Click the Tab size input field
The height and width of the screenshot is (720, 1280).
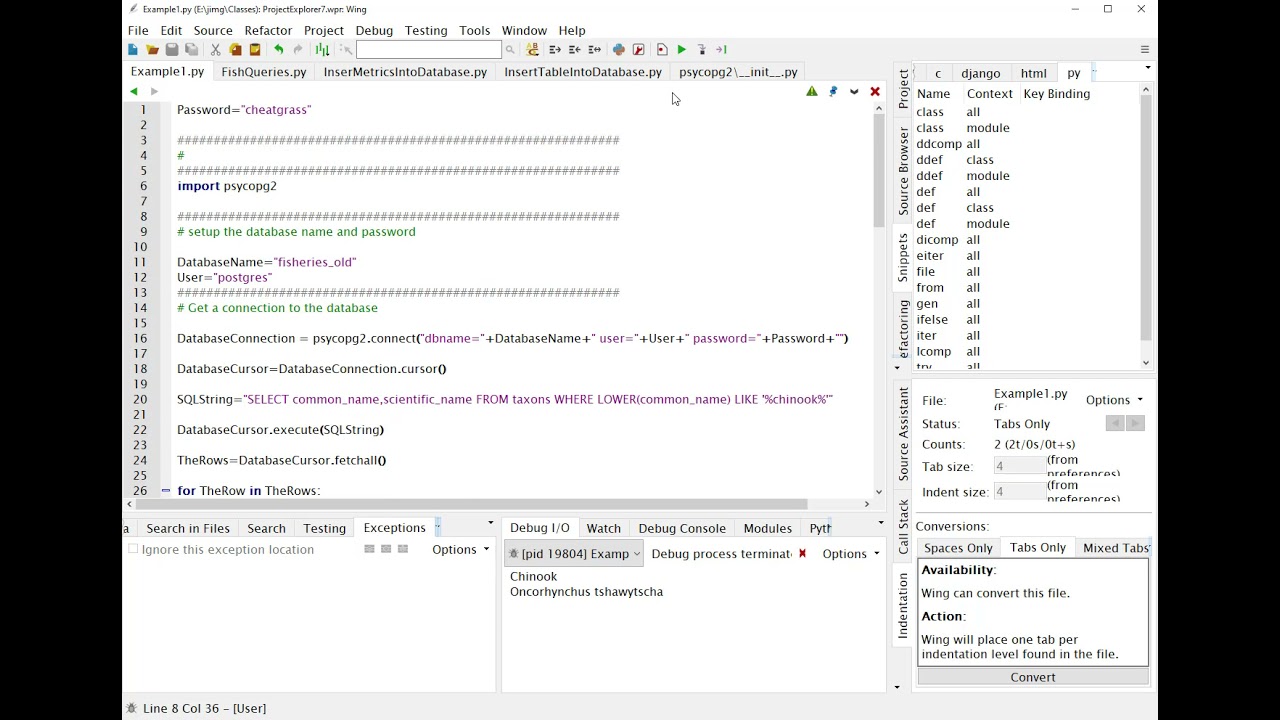[1019, 467]
